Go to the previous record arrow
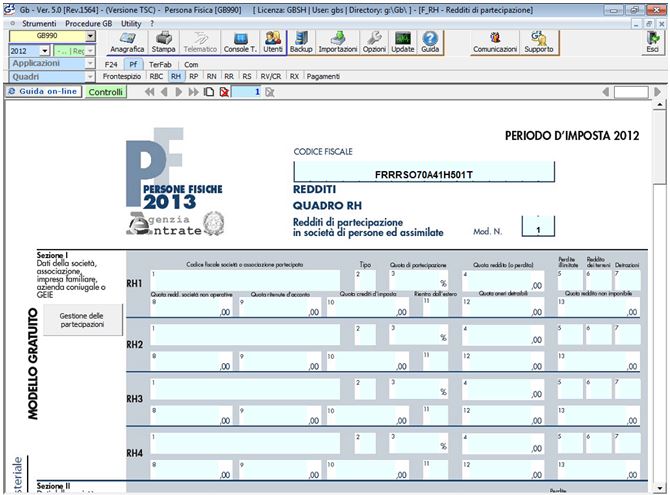 [164, 92]
